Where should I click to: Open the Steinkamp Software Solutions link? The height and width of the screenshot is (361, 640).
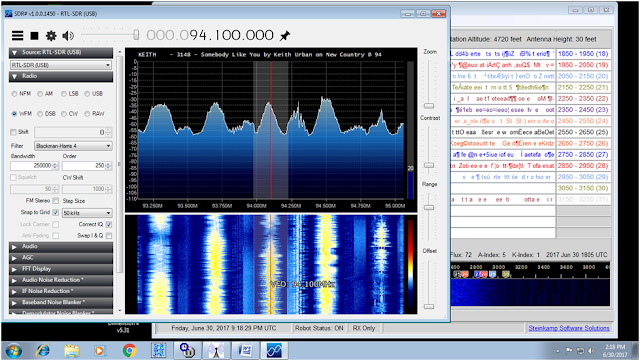coord(569,328)
